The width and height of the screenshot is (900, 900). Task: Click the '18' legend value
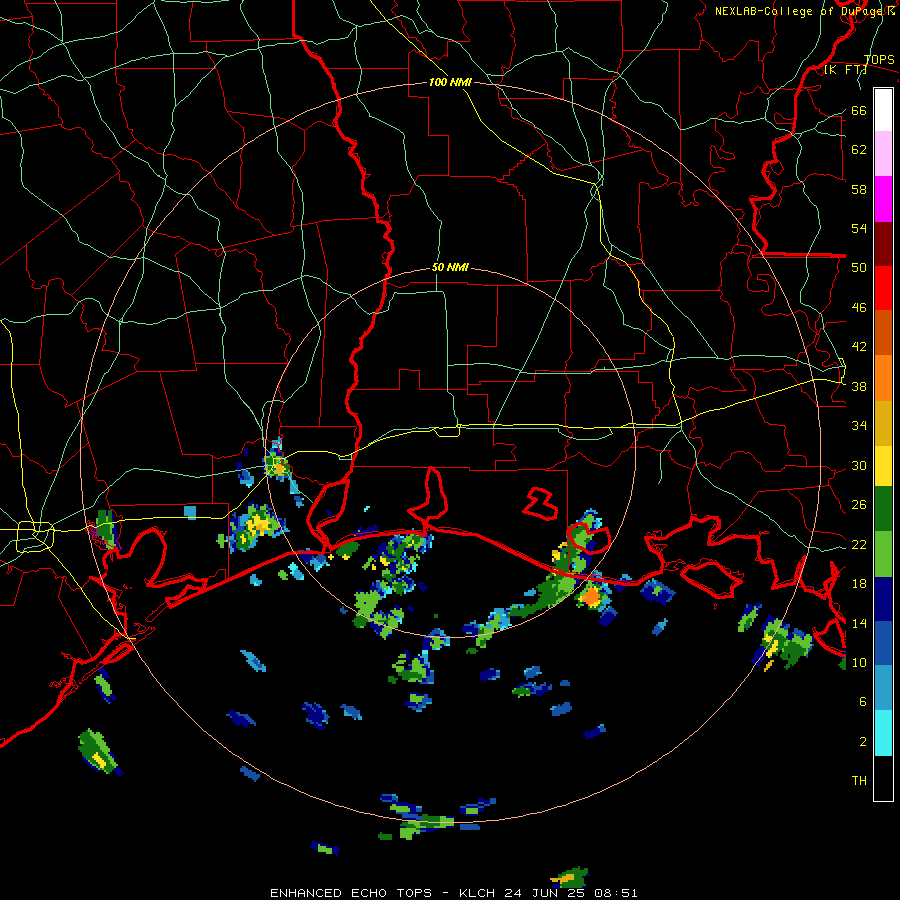pos(859,584)
